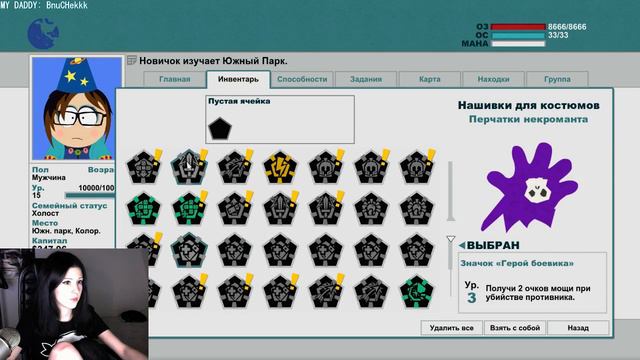
Task: Click the Удалить все button
Action: (x=451, y=328)
